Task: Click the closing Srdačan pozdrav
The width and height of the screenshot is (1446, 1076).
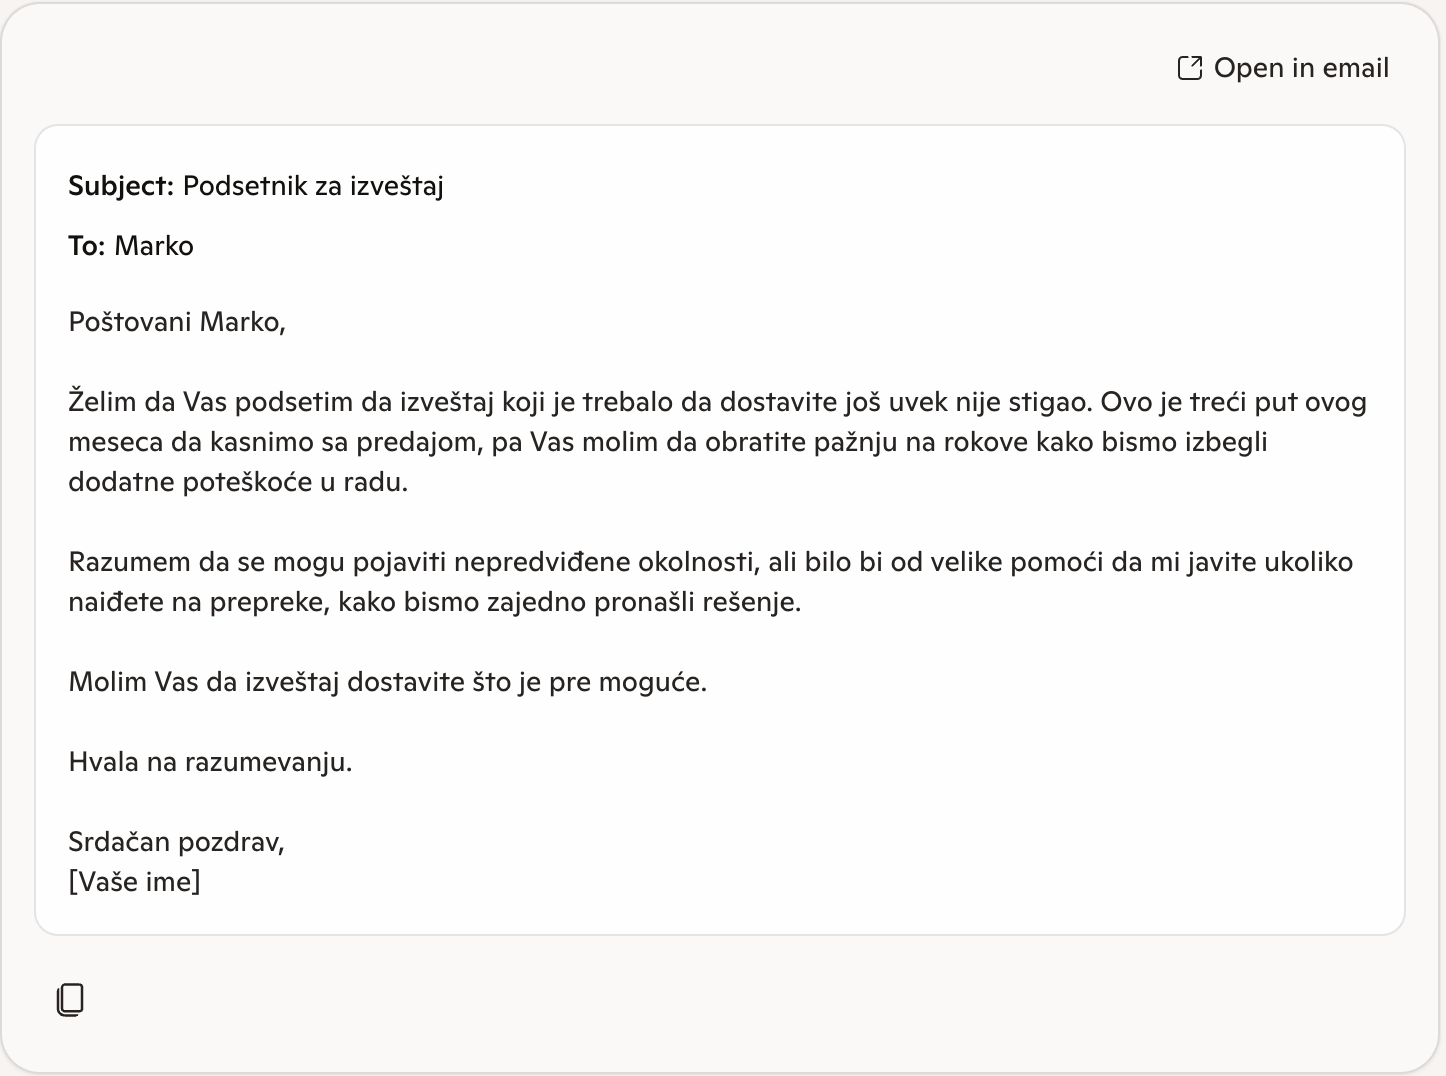Action: click(x=176, y=842)
